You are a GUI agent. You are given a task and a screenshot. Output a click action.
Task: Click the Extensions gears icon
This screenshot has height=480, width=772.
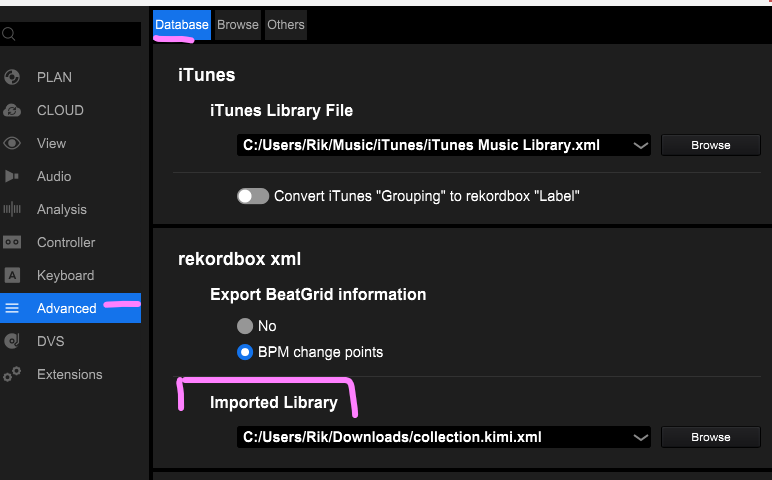(12, 374)
